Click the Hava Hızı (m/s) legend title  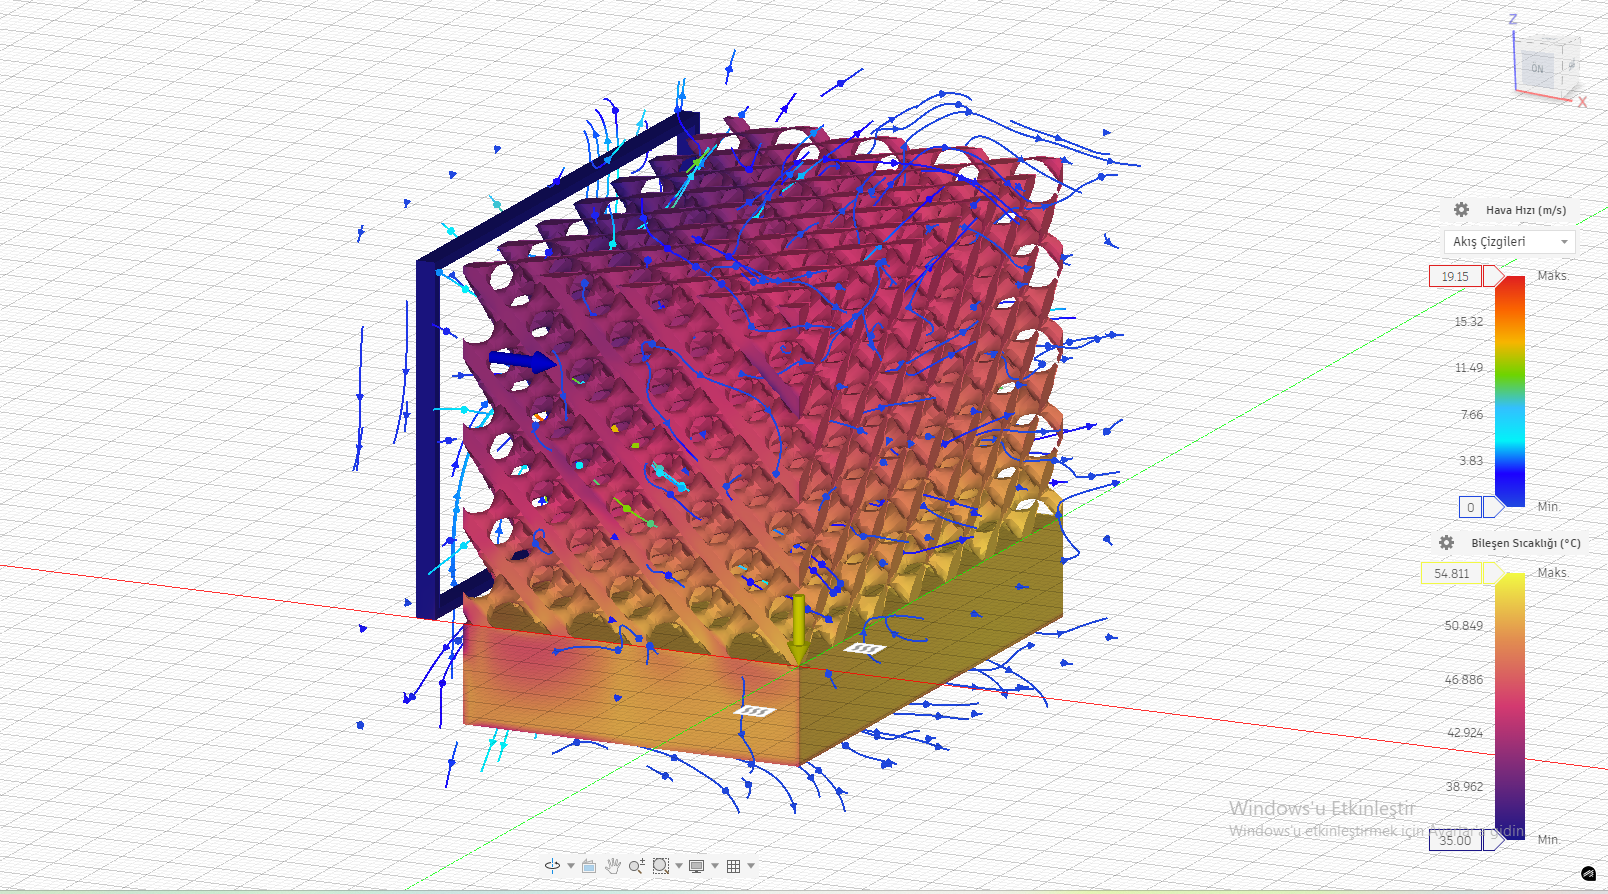click(1526, 210)
